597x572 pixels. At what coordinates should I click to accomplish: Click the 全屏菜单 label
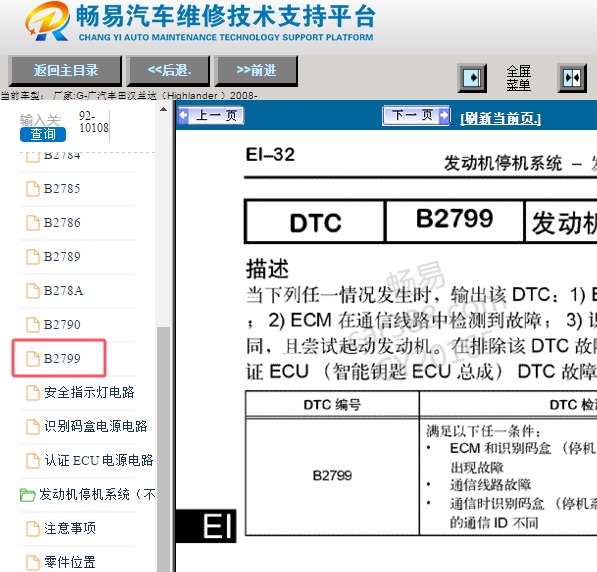[518, 78]
